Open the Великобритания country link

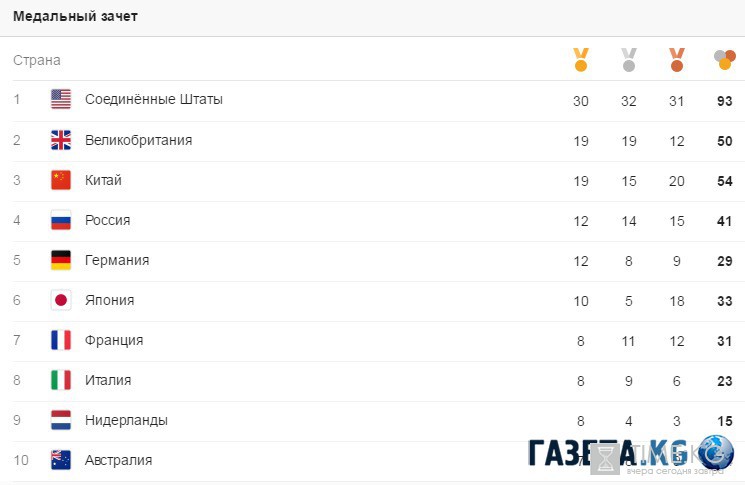point(138,140)
